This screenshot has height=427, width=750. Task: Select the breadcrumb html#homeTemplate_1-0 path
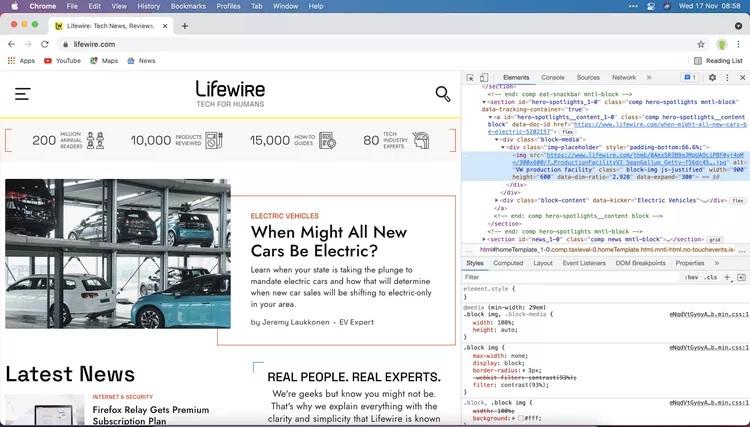(x=607, y=250)
